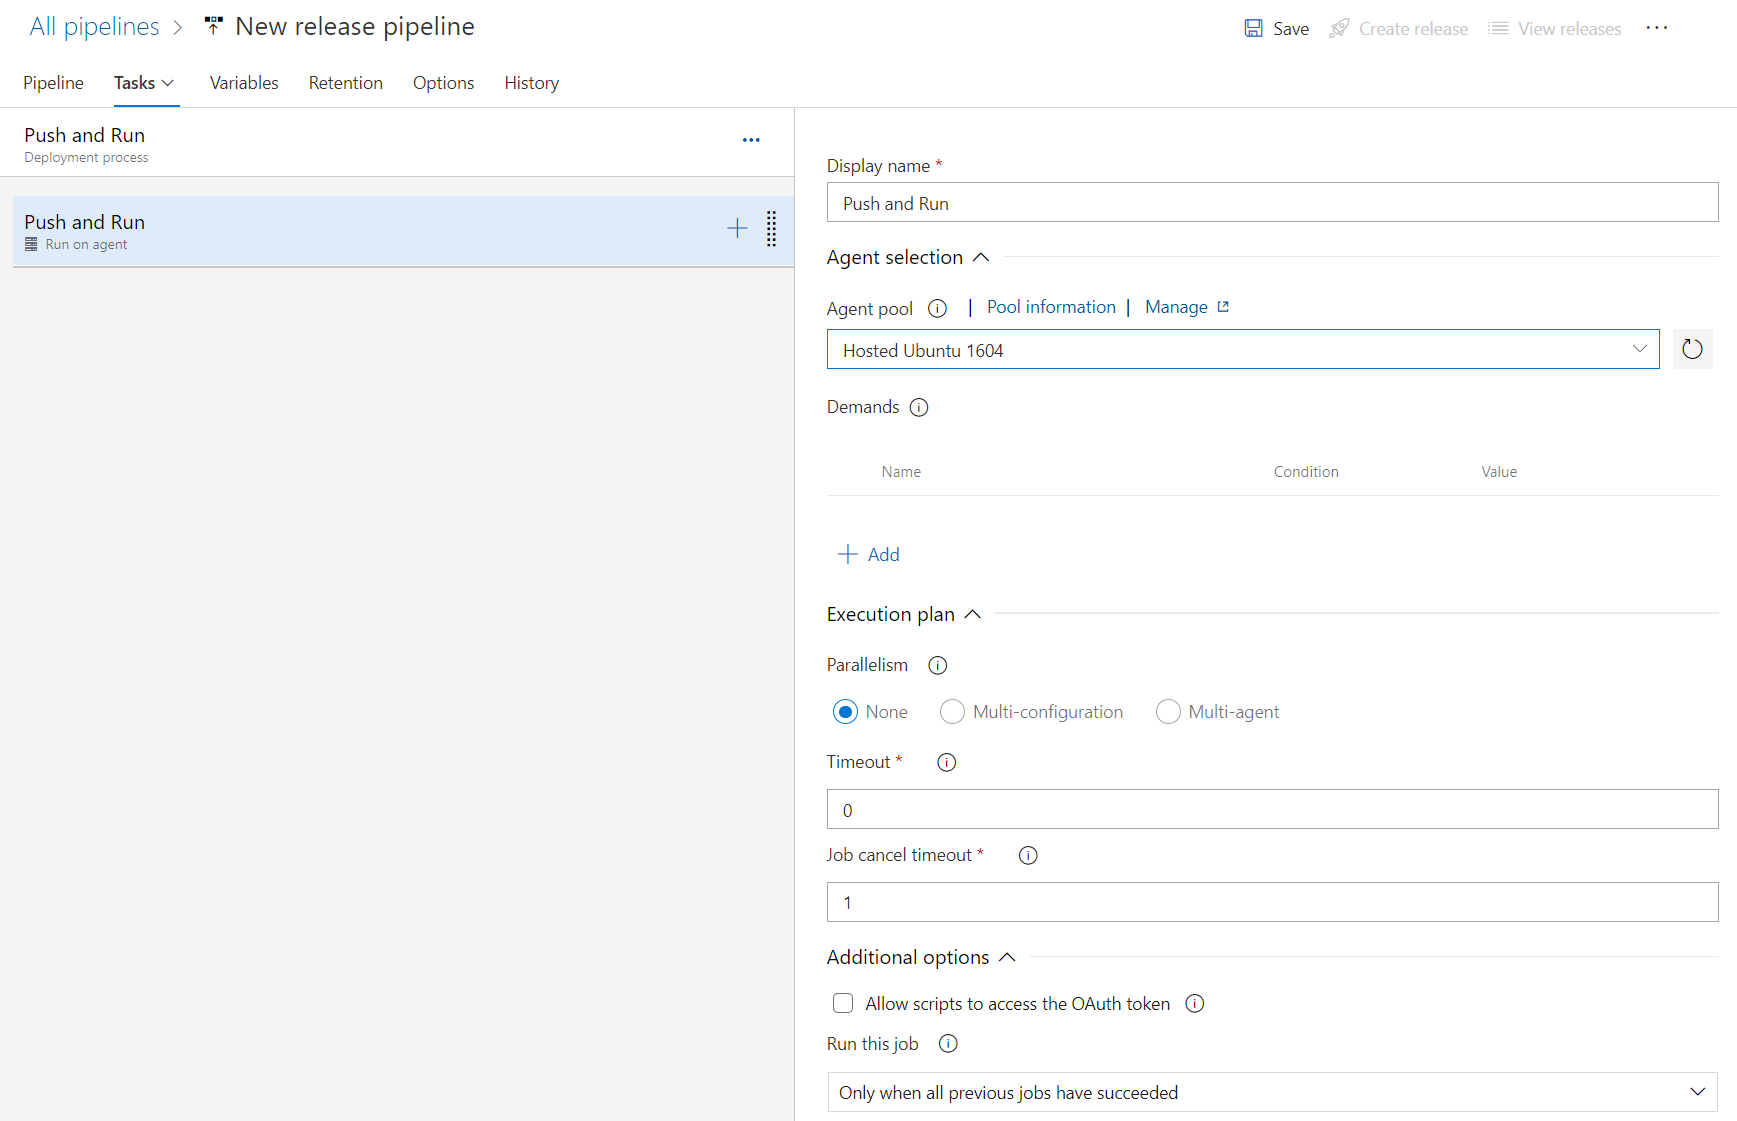1737x1121 pixels.
Task: Click the Timeout input field
Action: (x=1270, y=809)
